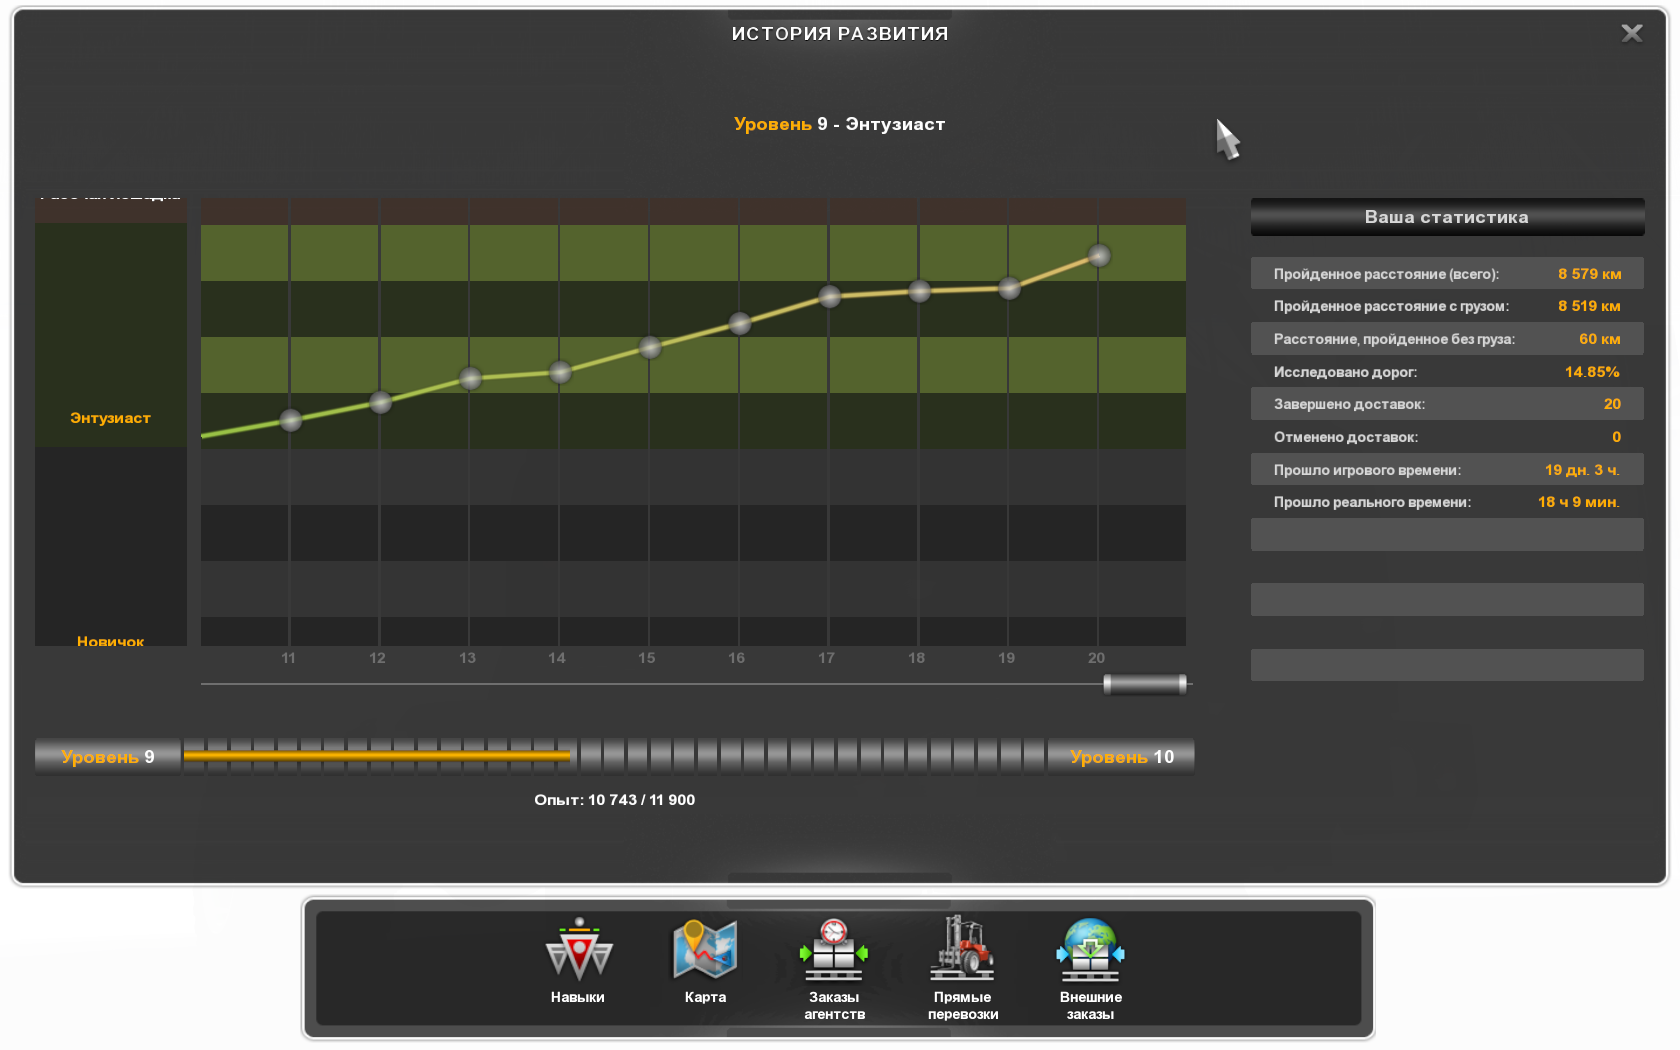
Task: Select the Завершено доставок statistics row
Action: click(1446, 404)
